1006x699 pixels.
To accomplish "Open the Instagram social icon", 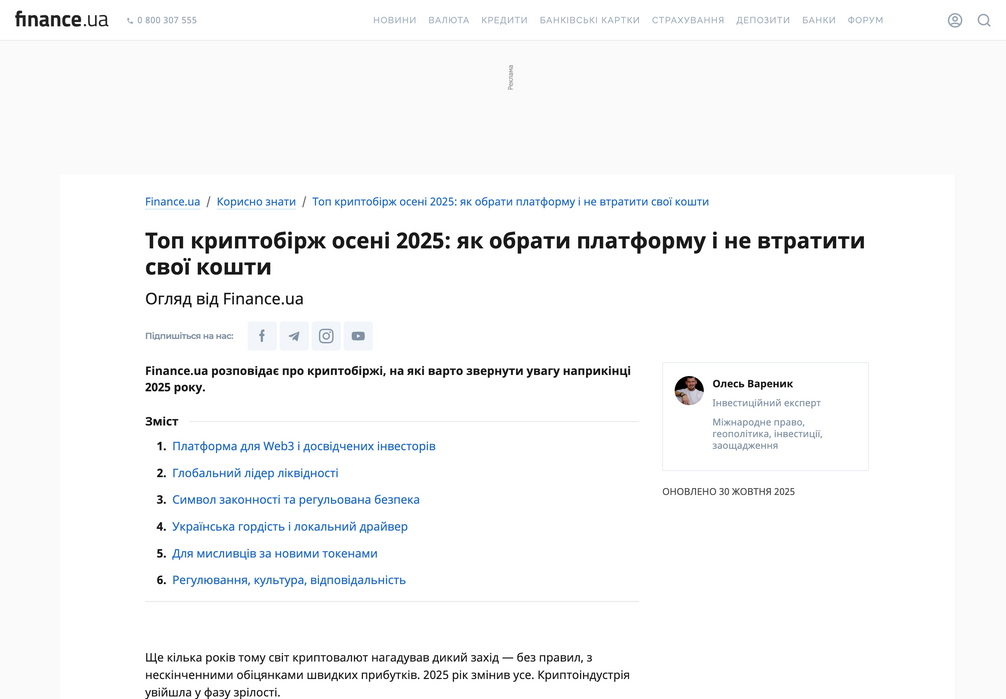I will (326, 336).
